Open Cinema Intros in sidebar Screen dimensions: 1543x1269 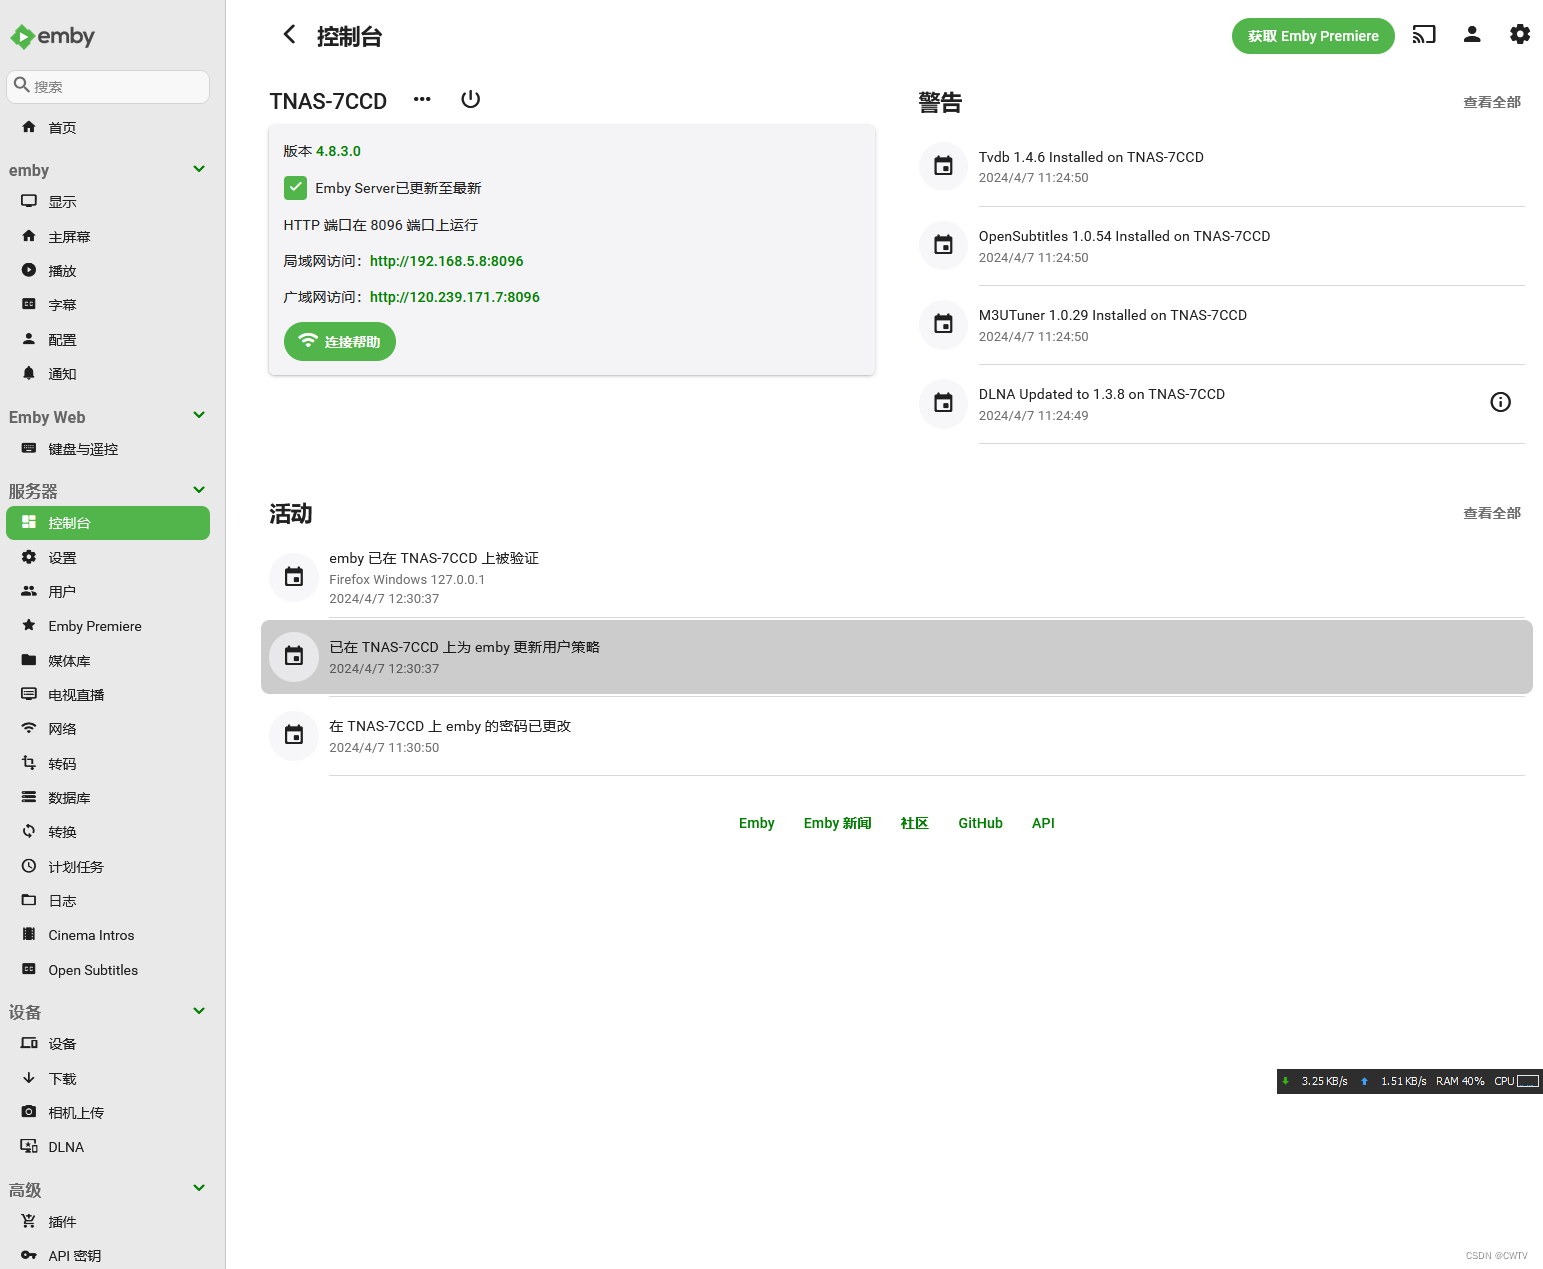pos(108,935)
